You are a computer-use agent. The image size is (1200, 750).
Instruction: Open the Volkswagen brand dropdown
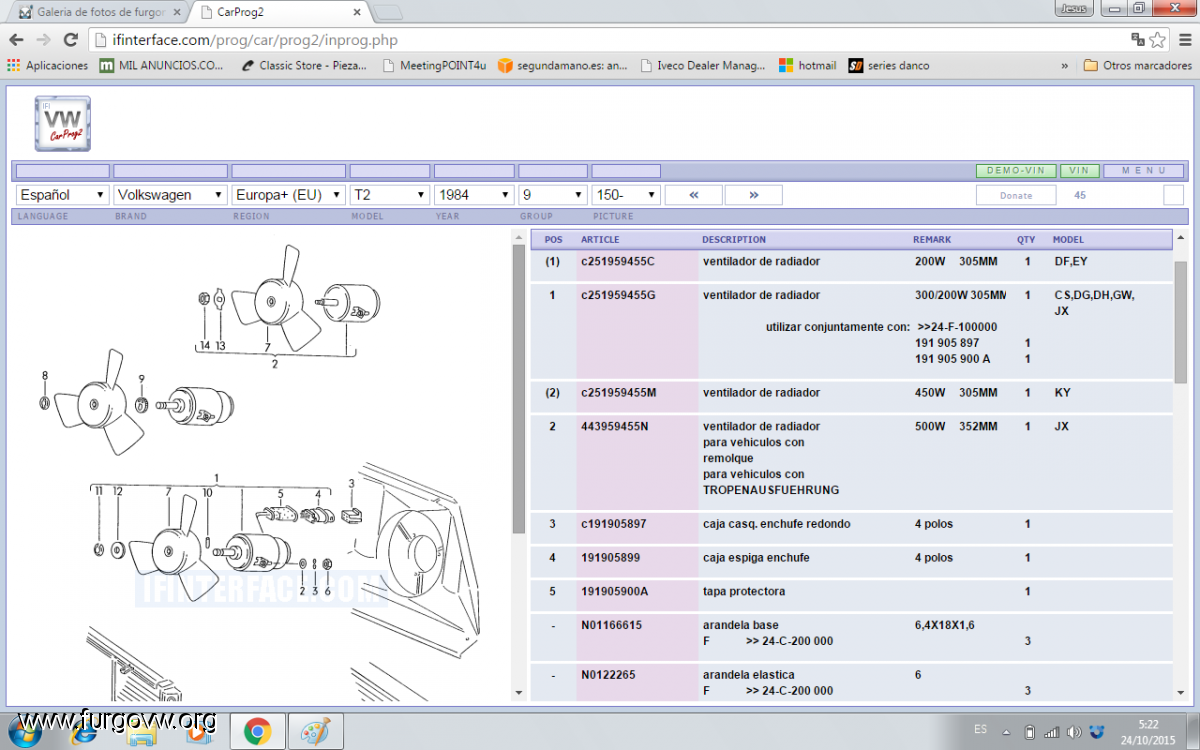click(170, 195)
